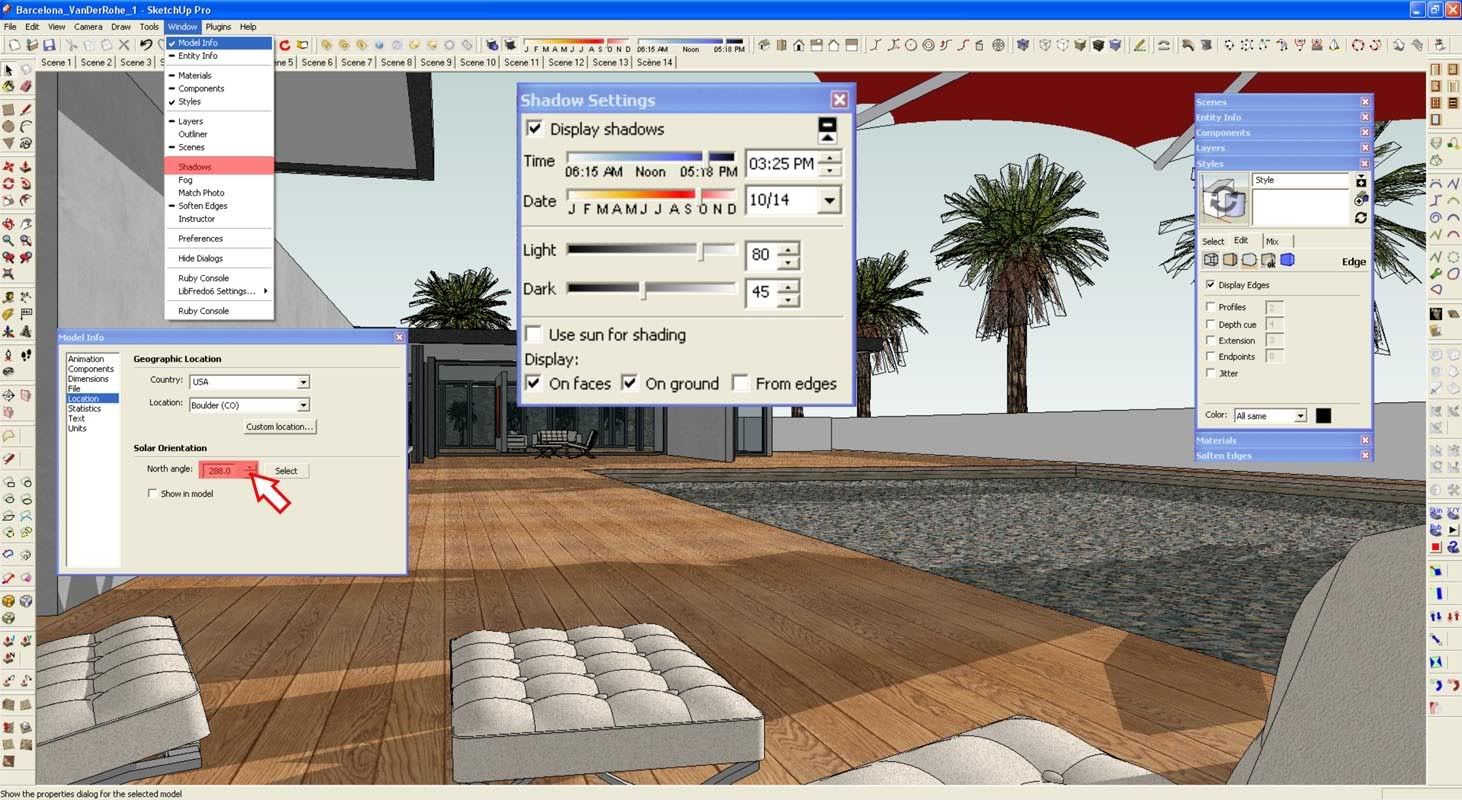Click the Custom location... button
1462x800 pixels.
(x=280, y=427)
